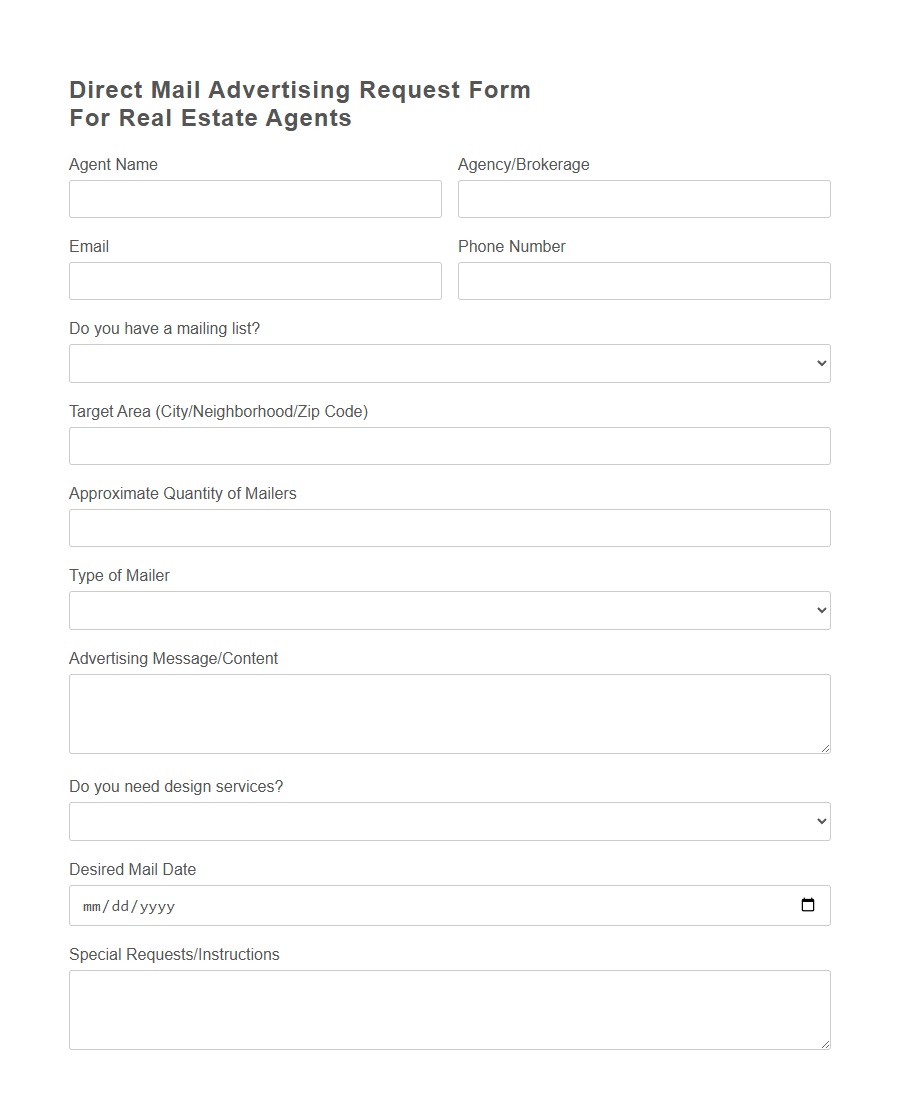Click the Approximate Quantity of Mailers field

tap(449, 528)
